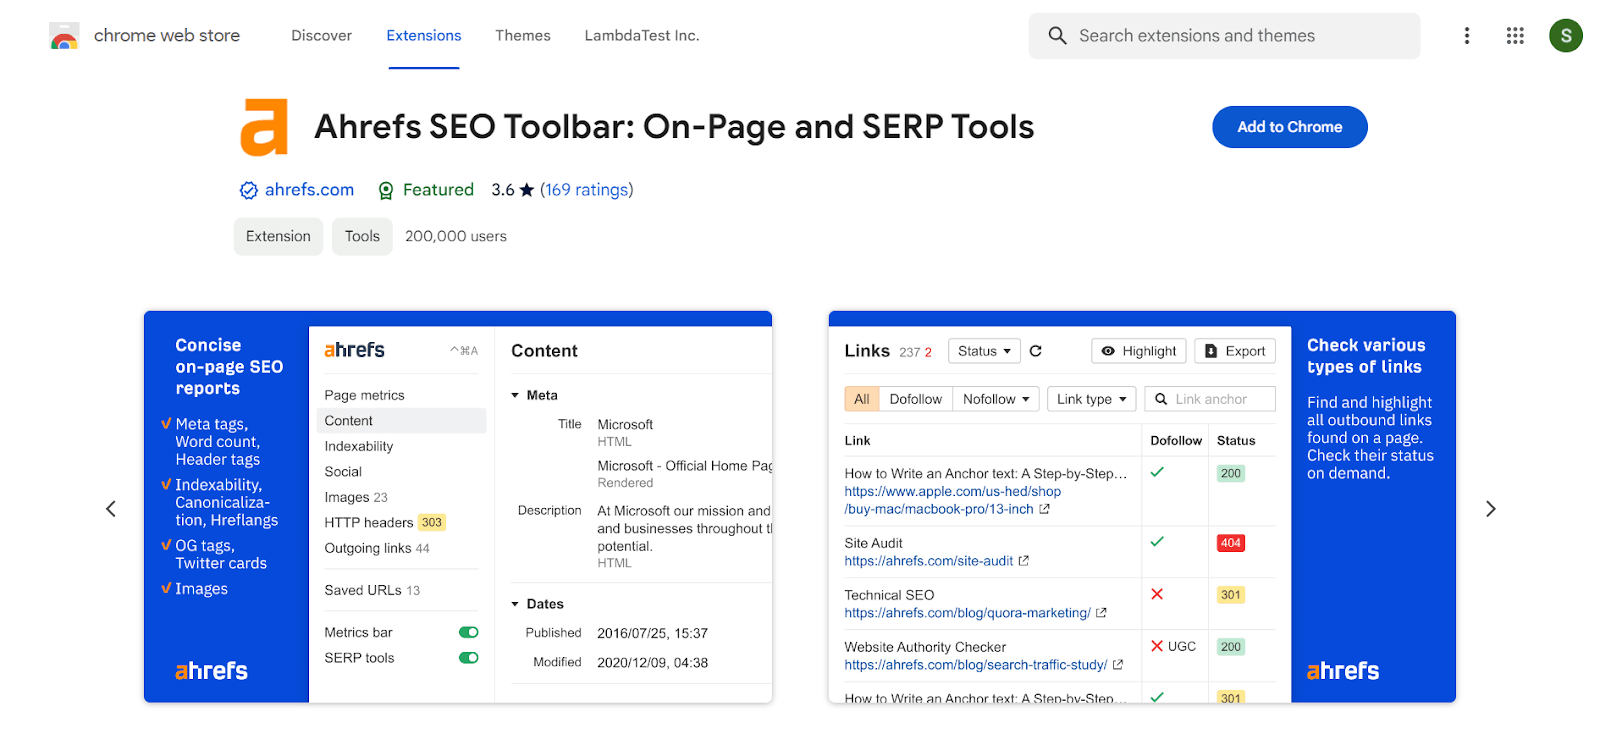Go to next screenshot with right arrow
The image size is (1600, 734).
tap(1490, 509)
